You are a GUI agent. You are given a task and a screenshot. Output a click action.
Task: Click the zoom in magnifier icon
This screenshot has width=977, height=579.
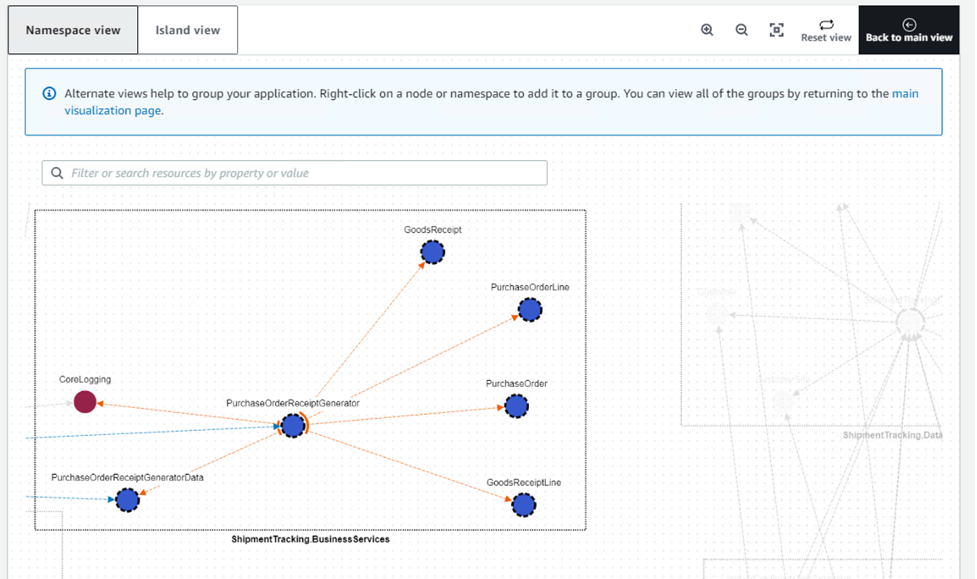click(x=707, y=30)
